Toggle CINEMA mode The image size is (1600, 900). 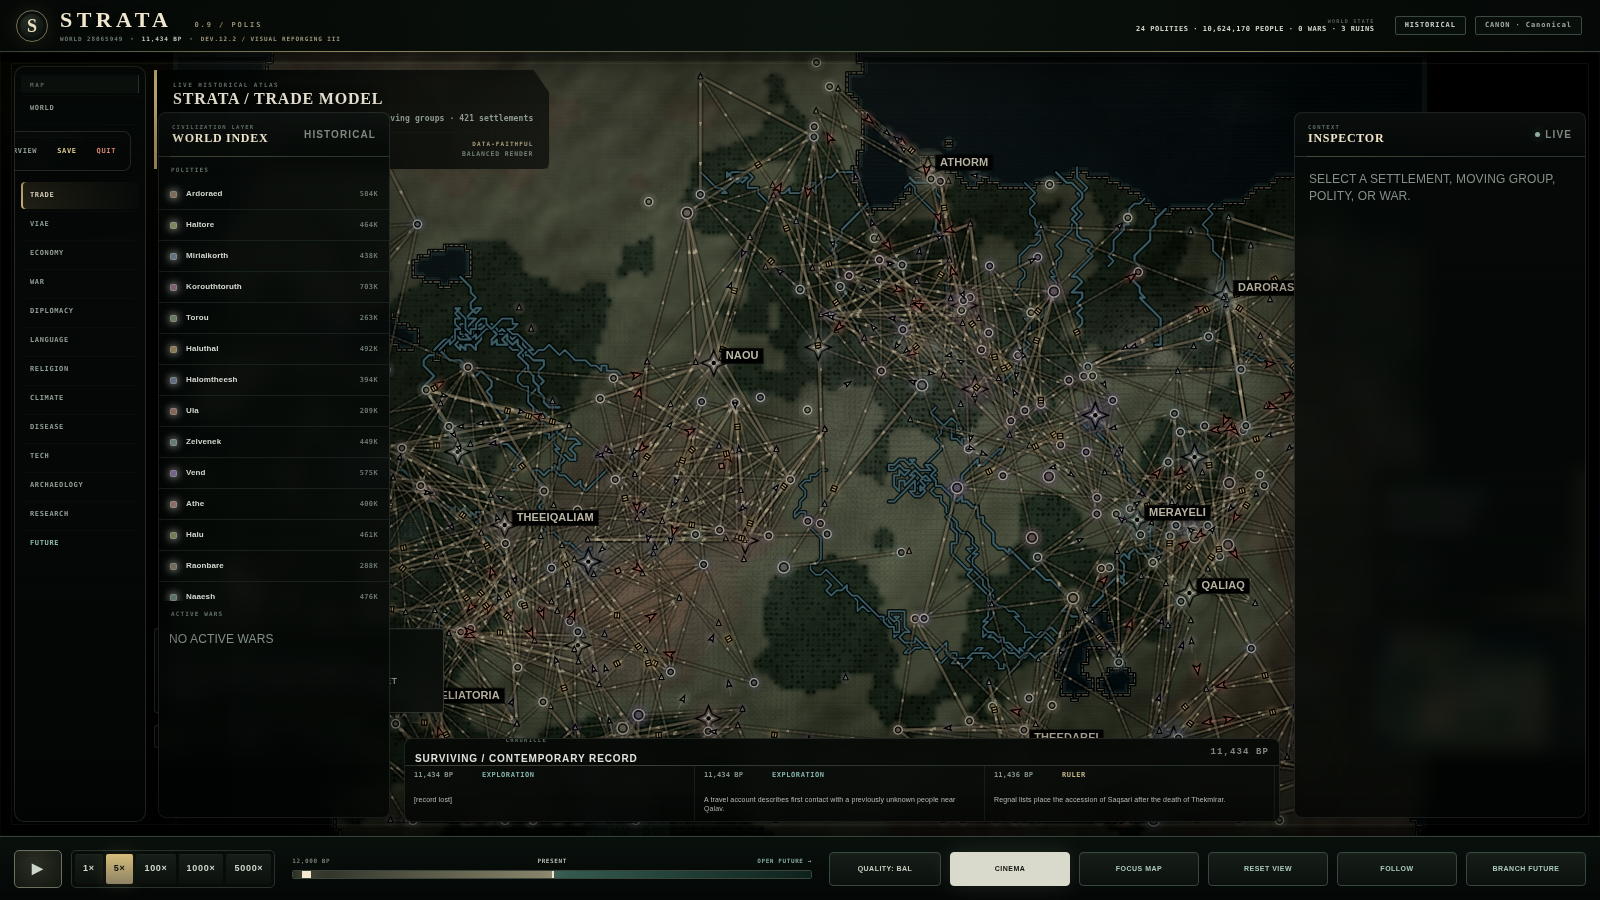tap(1010, 869)
